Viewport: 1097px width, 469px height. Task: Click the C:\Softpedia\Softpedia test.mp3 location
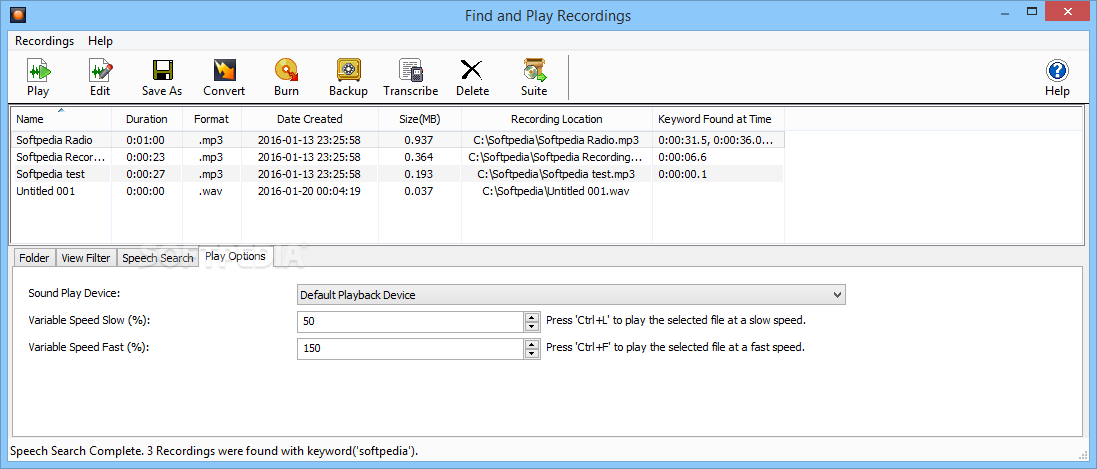(x=556, y=174)
